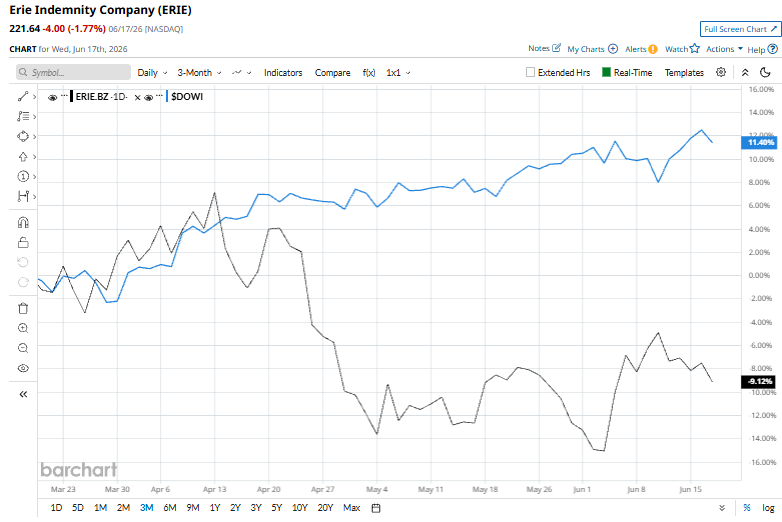This screenshot has width=782, height=522.
Task: Toggle the percent scale button
Action: [747, 508]
